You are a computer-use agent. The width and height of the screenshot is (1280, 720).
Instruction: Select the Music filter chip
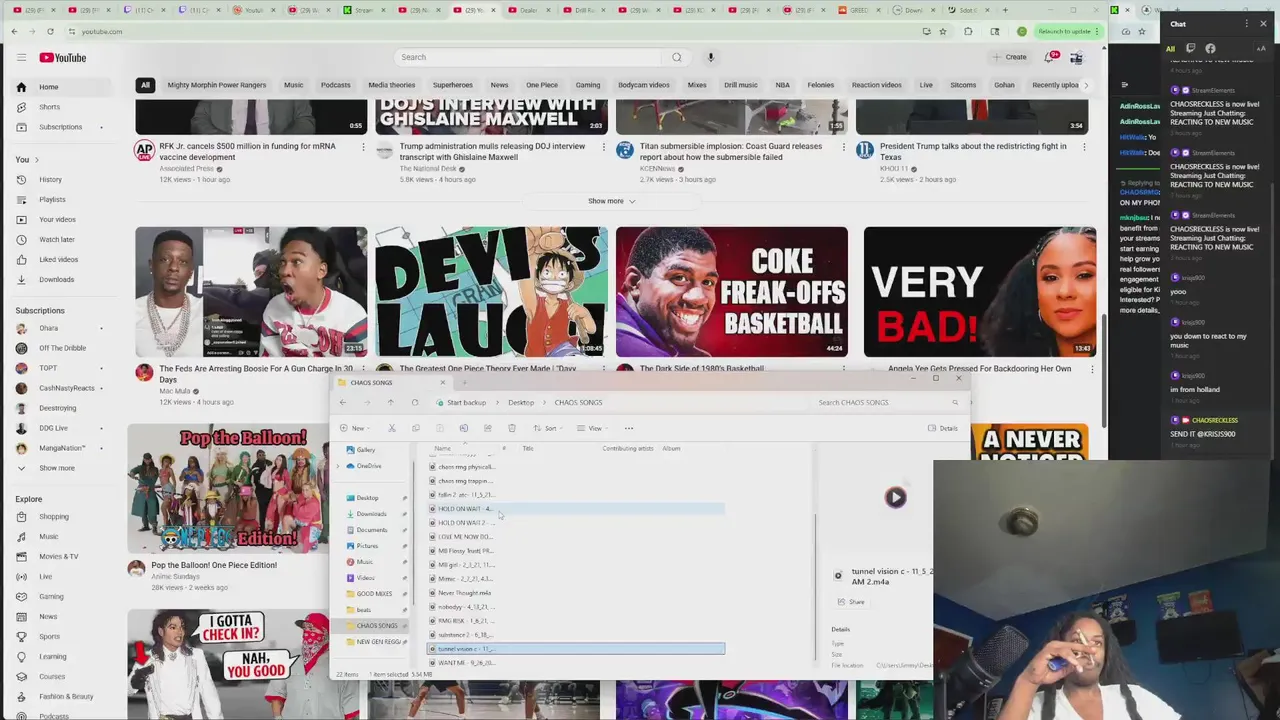coord(293,85)
